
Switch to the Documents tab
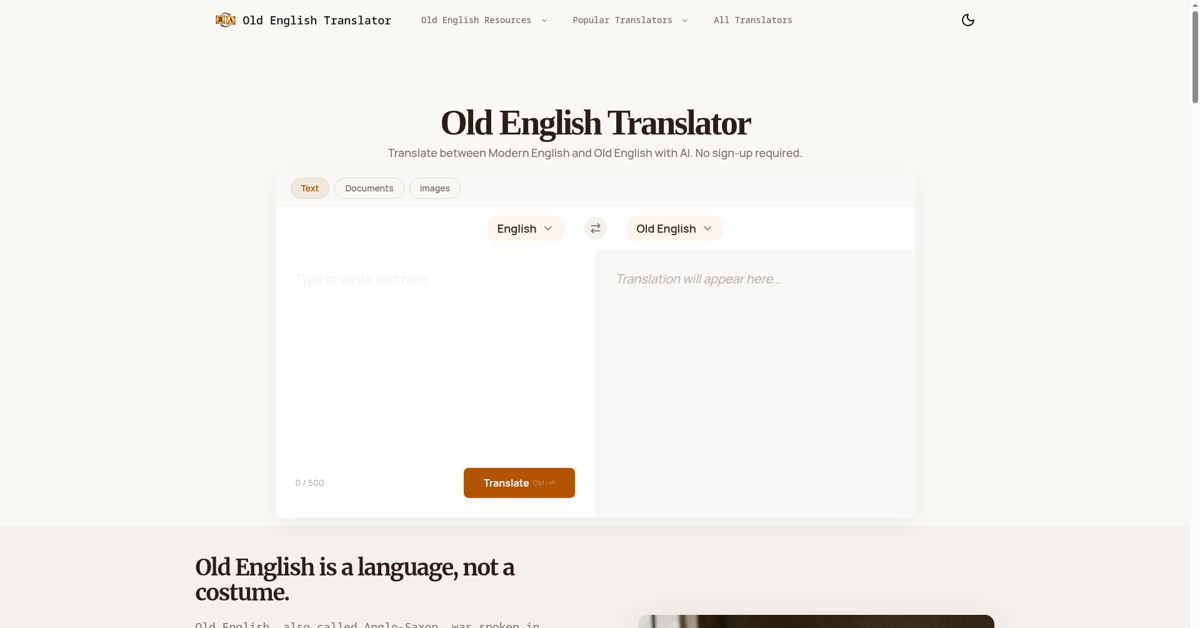[369, 188]
